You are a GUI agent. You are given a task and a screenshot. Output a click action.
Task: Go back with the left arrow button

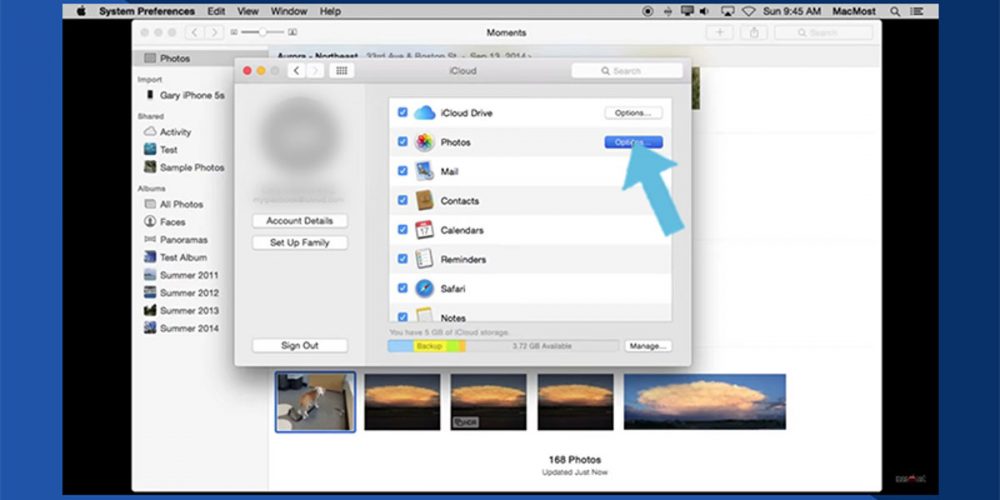coord(296,71)
